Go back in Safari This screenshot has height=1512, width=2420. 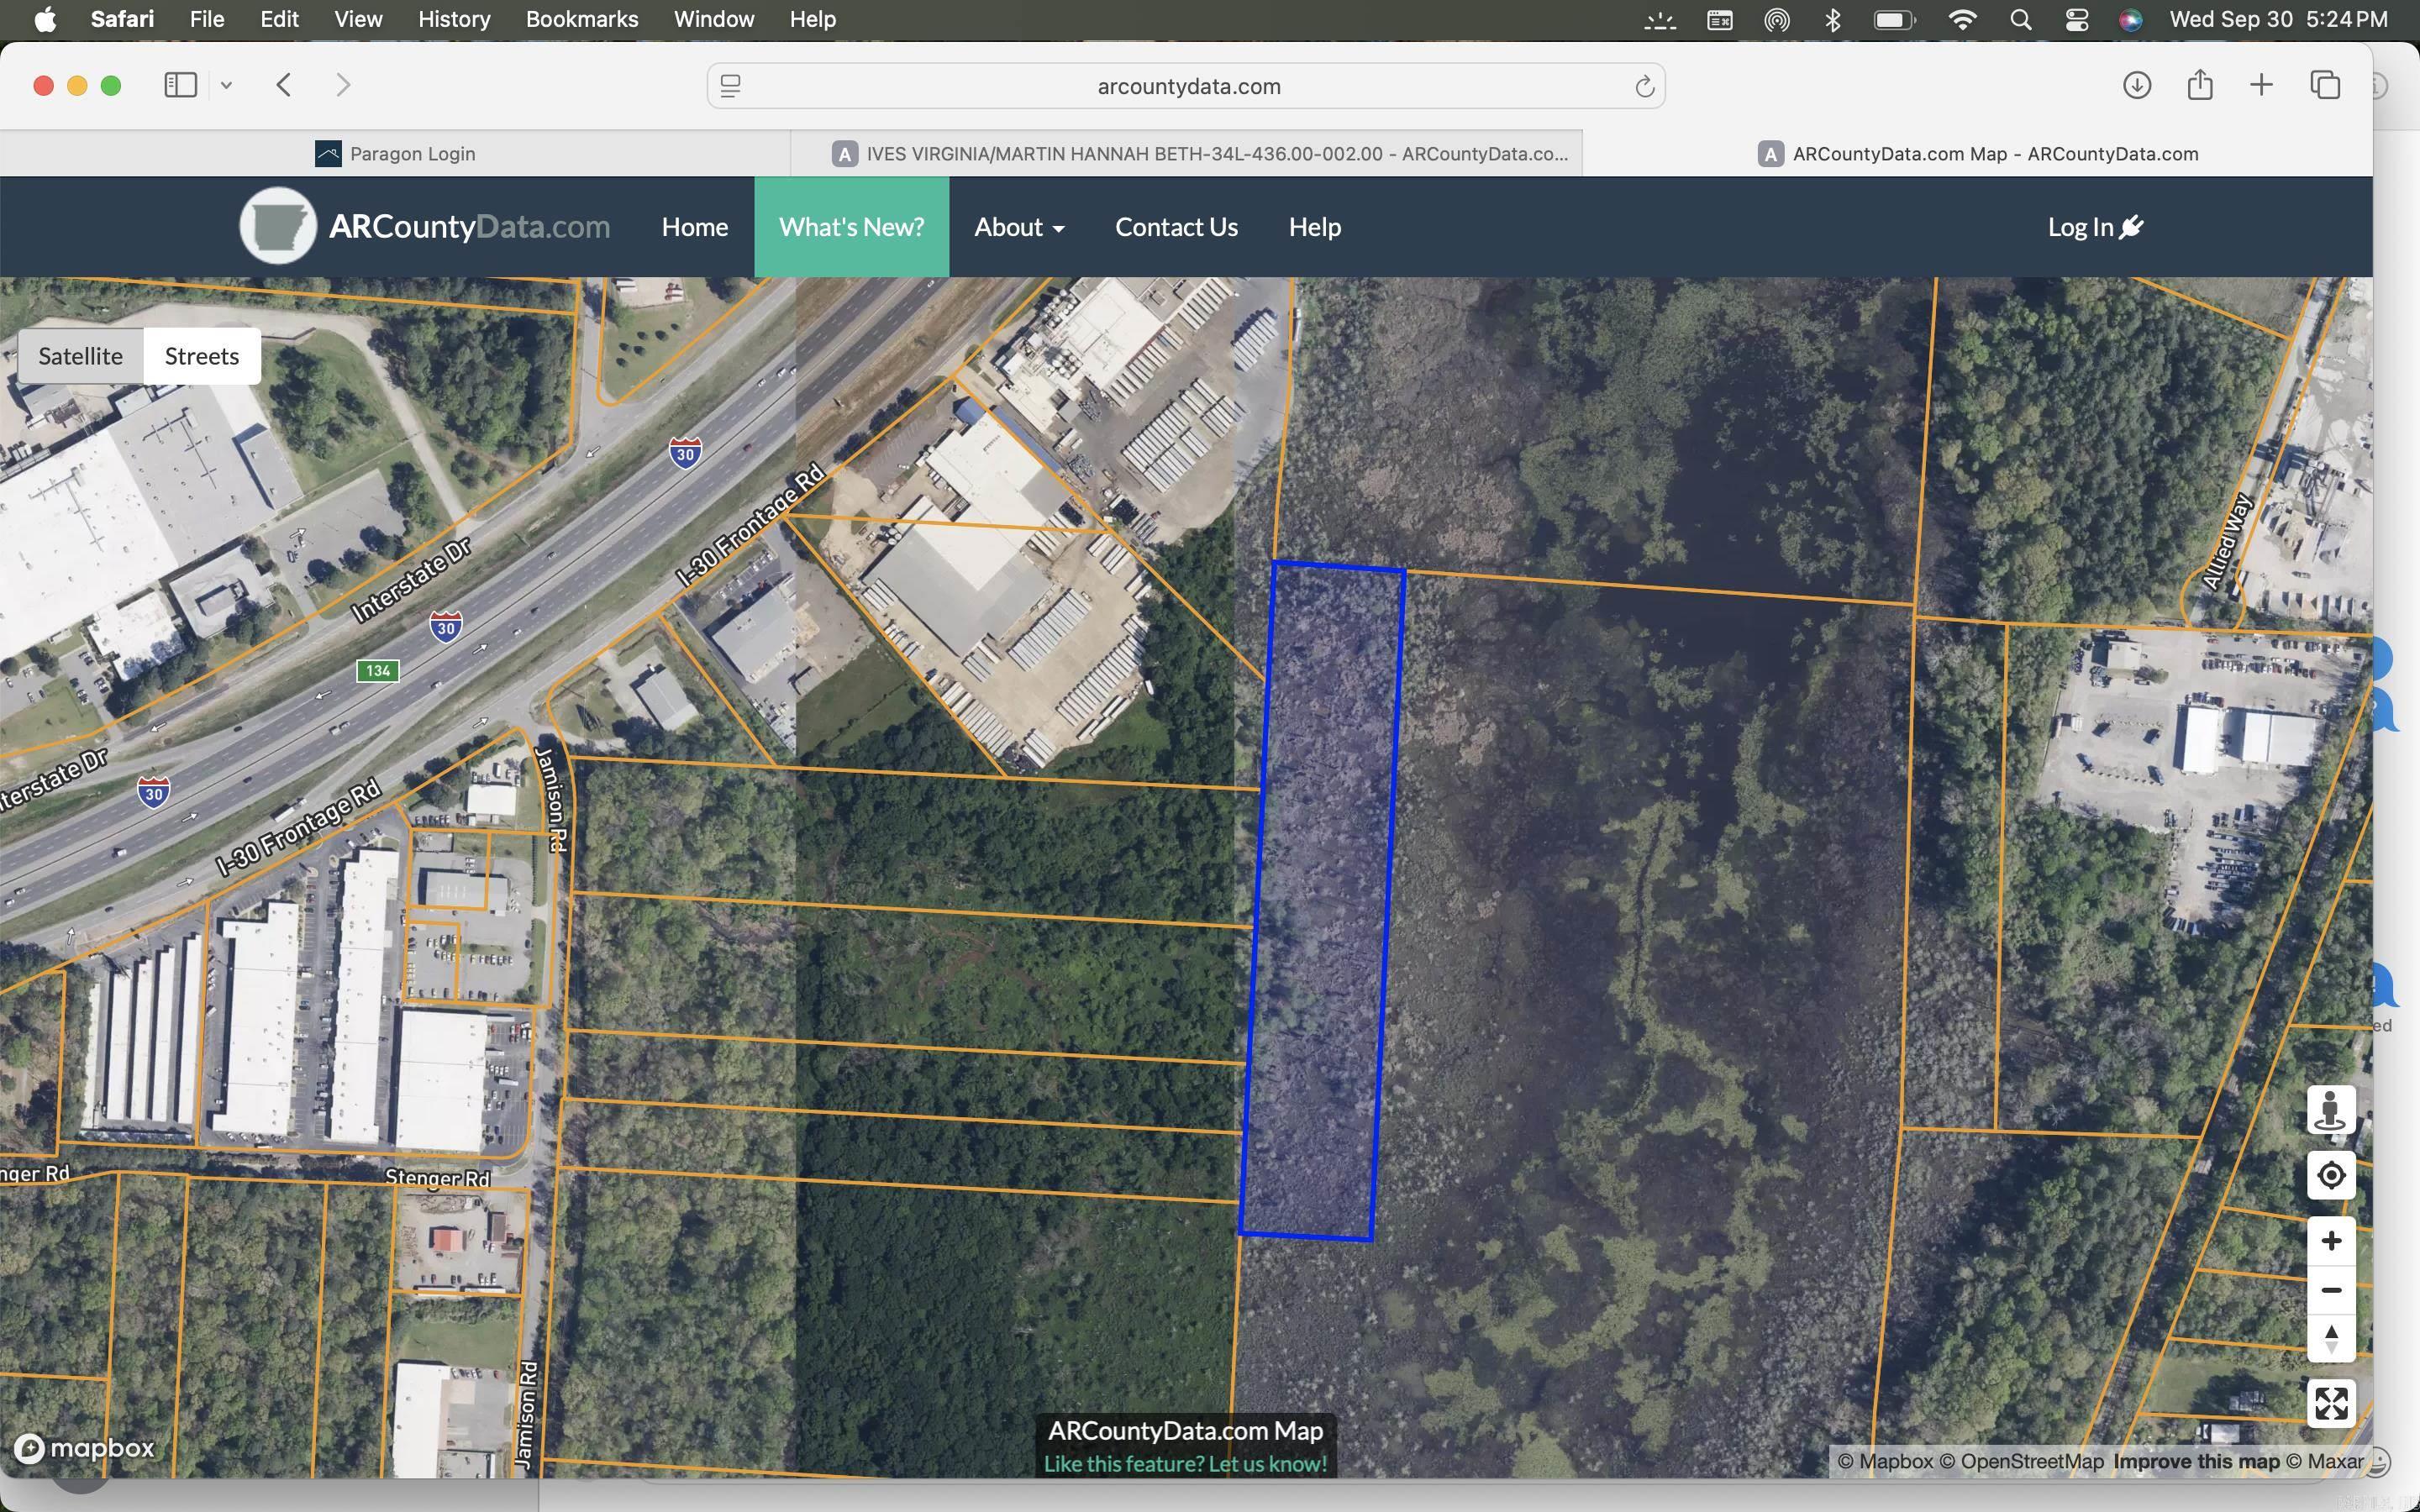pyautogui.click(x=284, y=85)
